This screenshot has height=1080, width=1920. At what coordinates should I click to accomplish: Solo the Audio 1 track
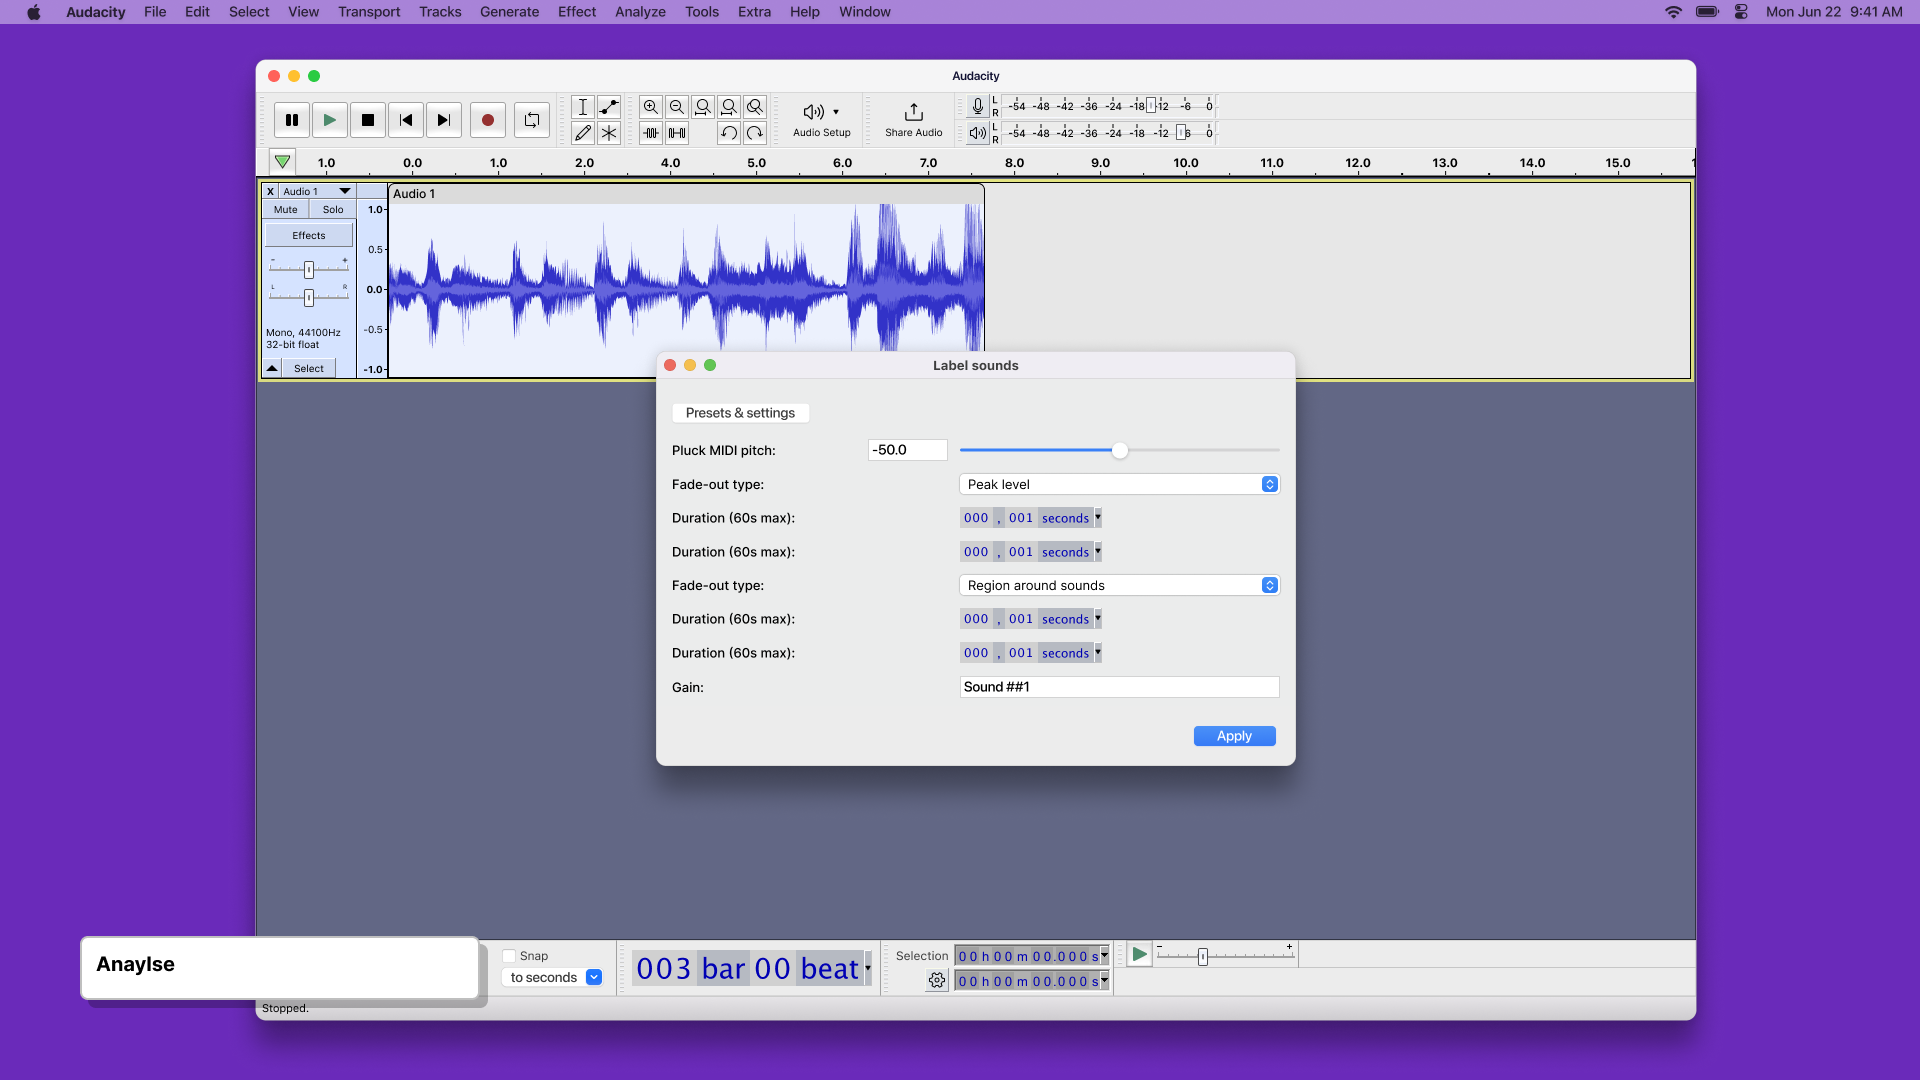coord(332,209)
